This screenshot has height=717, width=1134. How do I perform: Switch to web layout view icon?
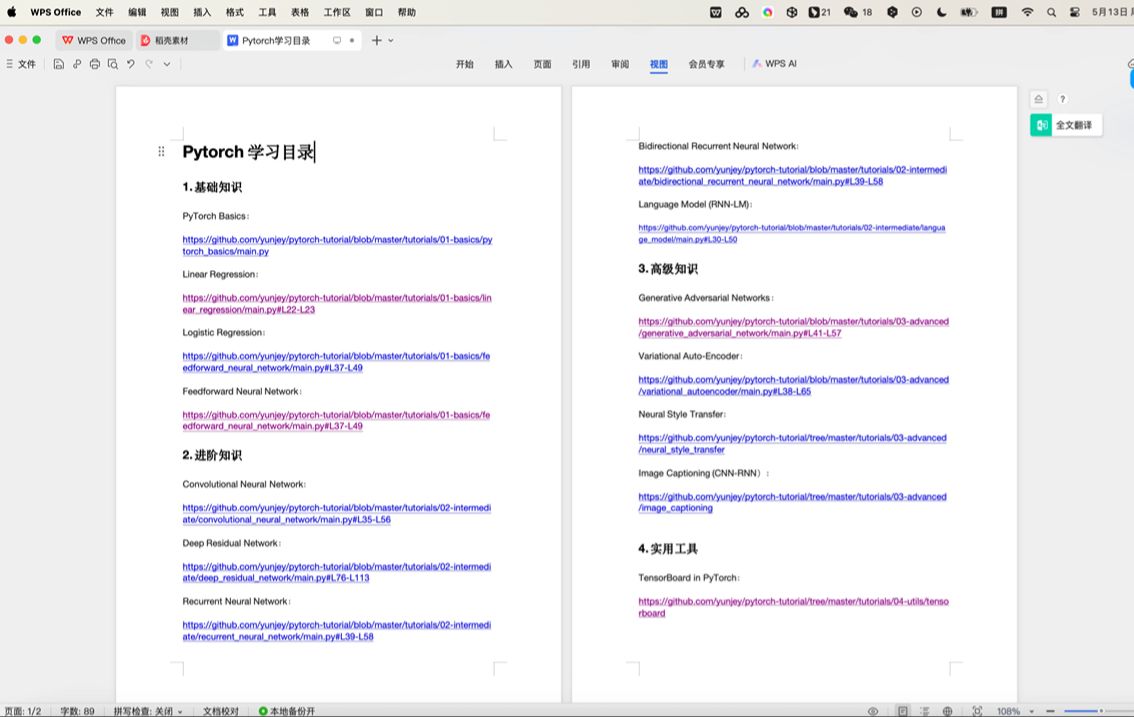[947, 711]
